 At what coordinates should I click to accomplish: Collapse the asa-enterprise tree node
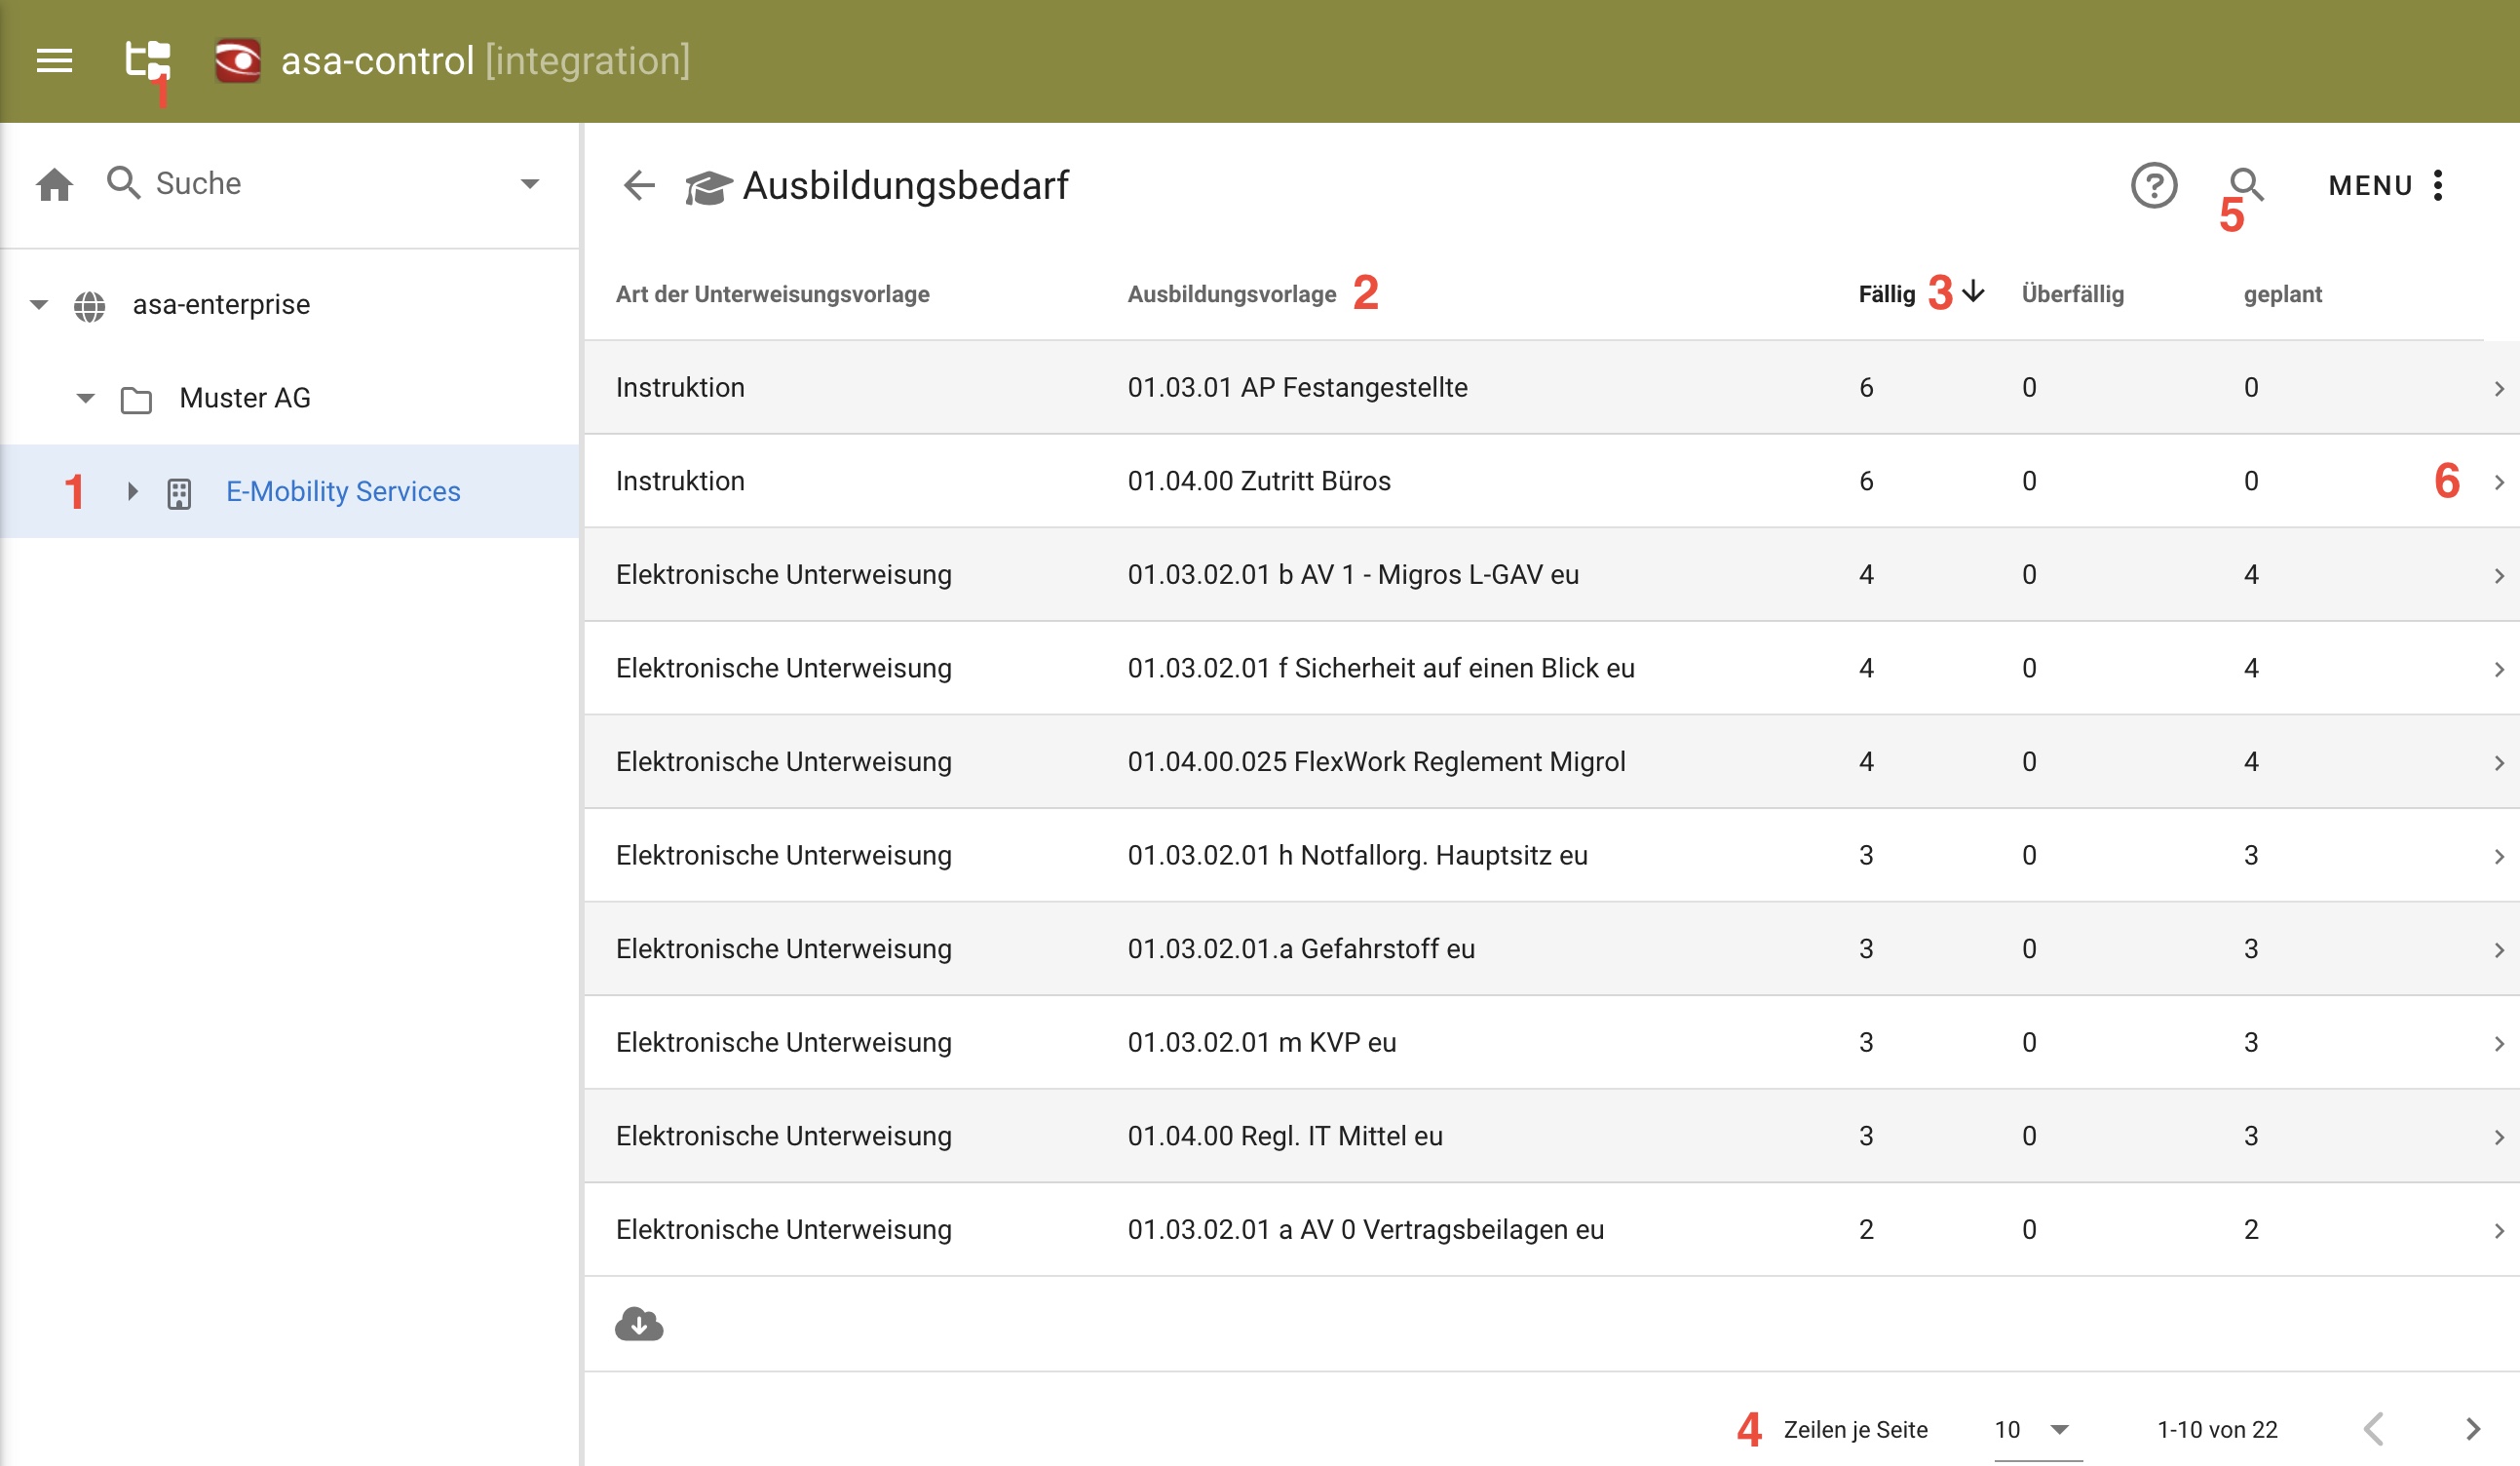pos(39,304)
